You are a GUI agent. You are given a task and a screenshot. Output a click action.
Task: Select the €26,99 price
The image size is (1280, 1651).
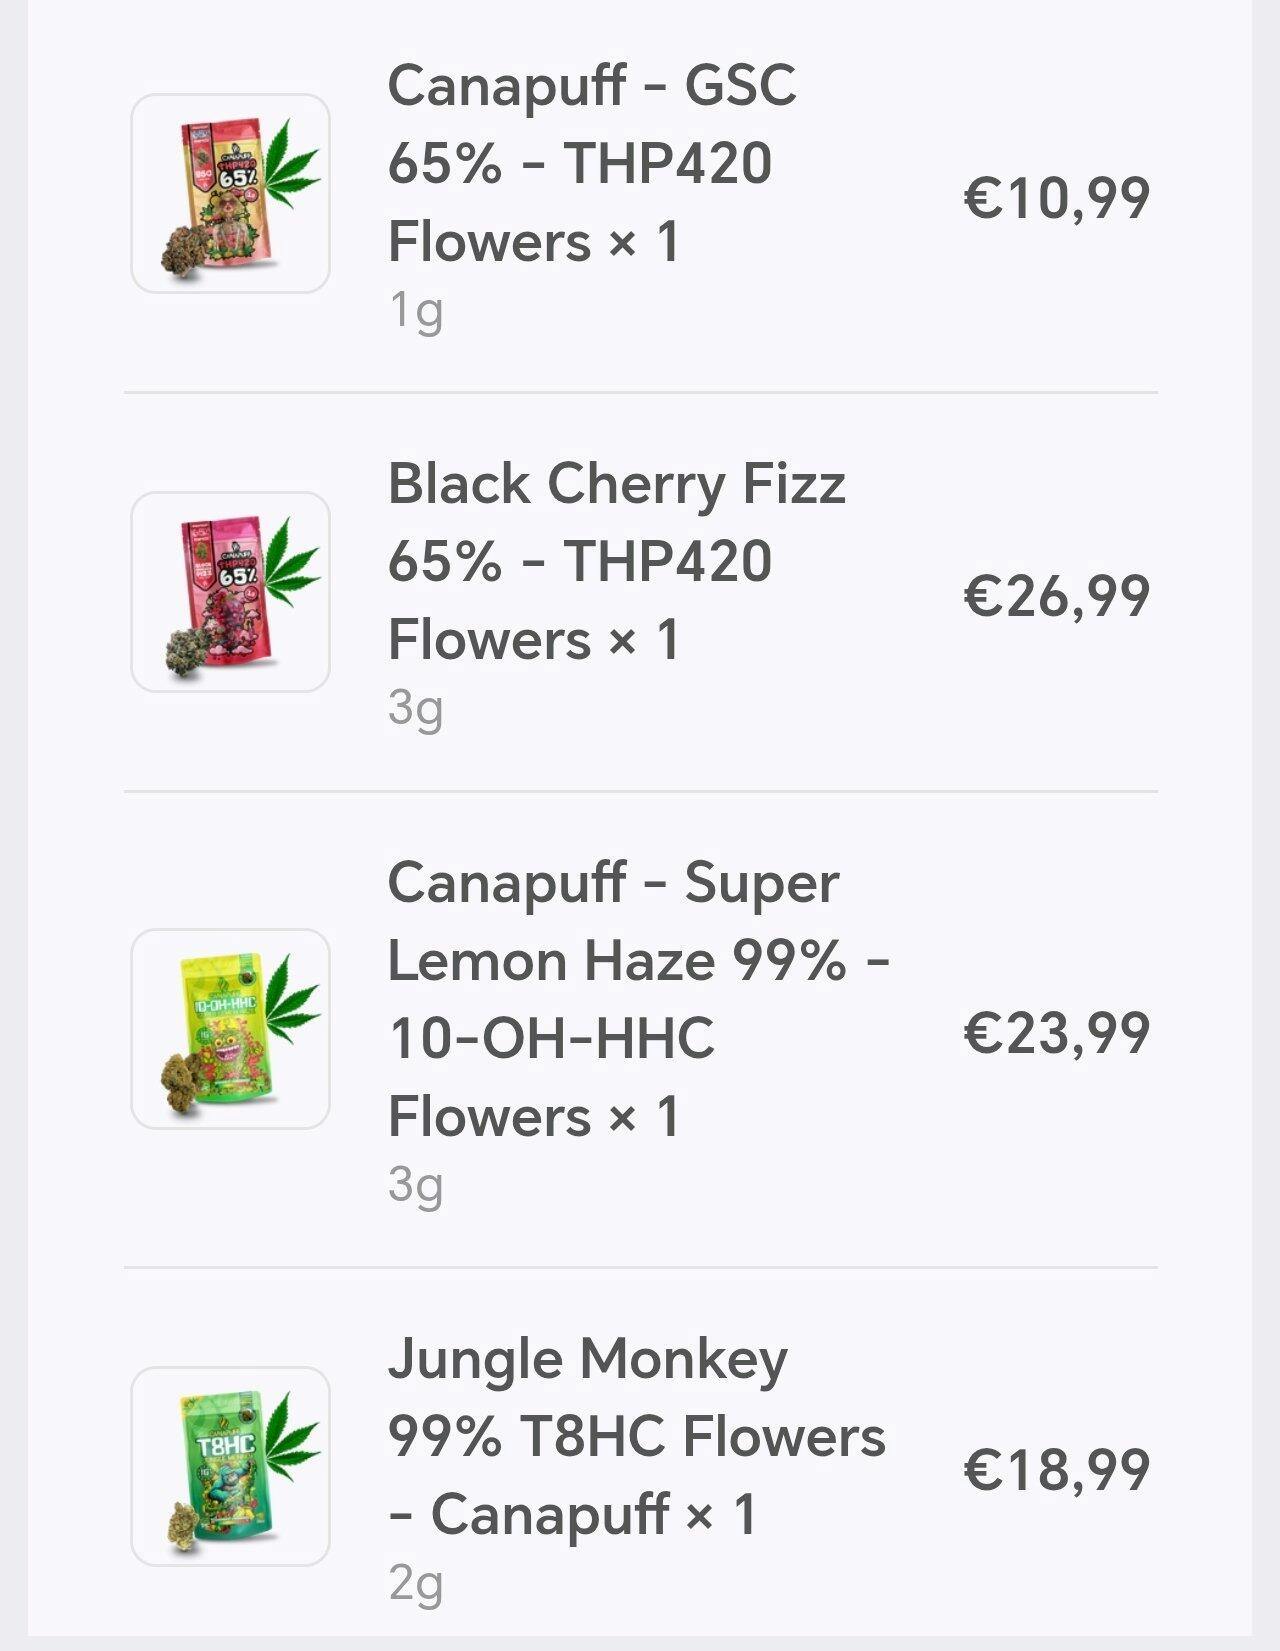[1056, 595]
